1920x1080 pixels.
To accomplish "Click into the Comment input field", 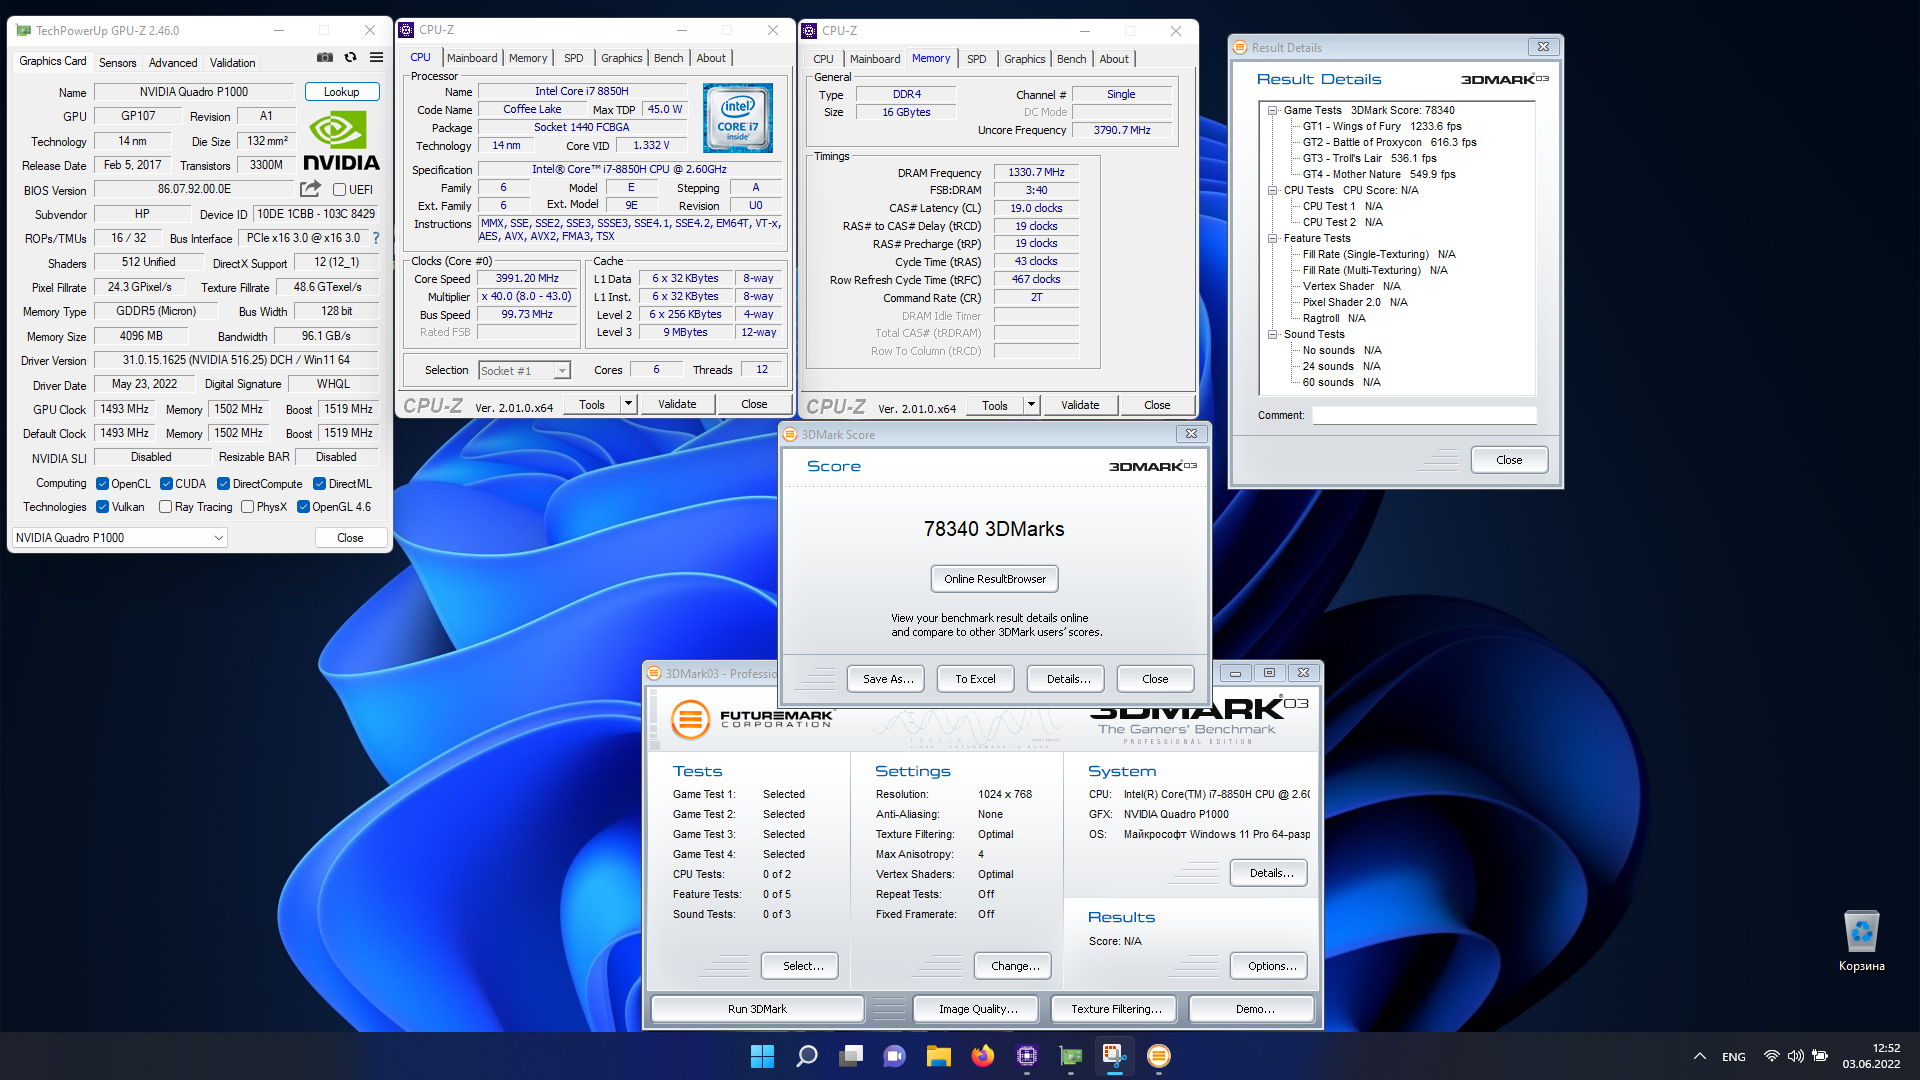I will pyautogui.click(x=1424, y=415).
